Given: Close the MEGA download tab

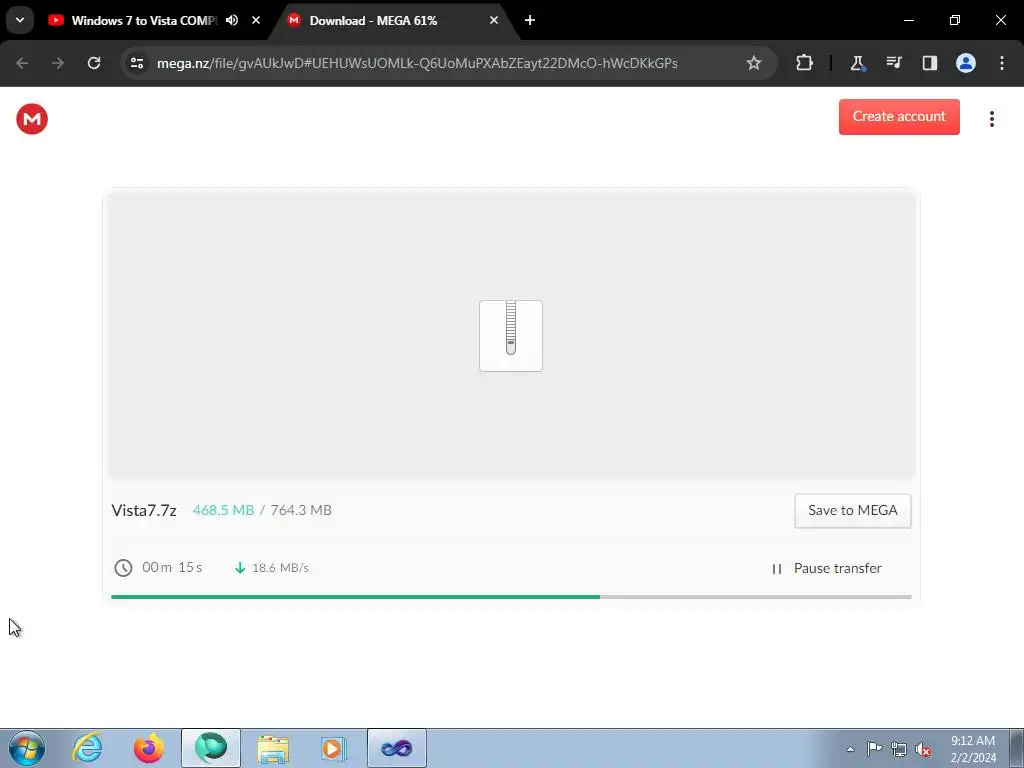Looking at the screenshot, I should click(x=494, y=20).
